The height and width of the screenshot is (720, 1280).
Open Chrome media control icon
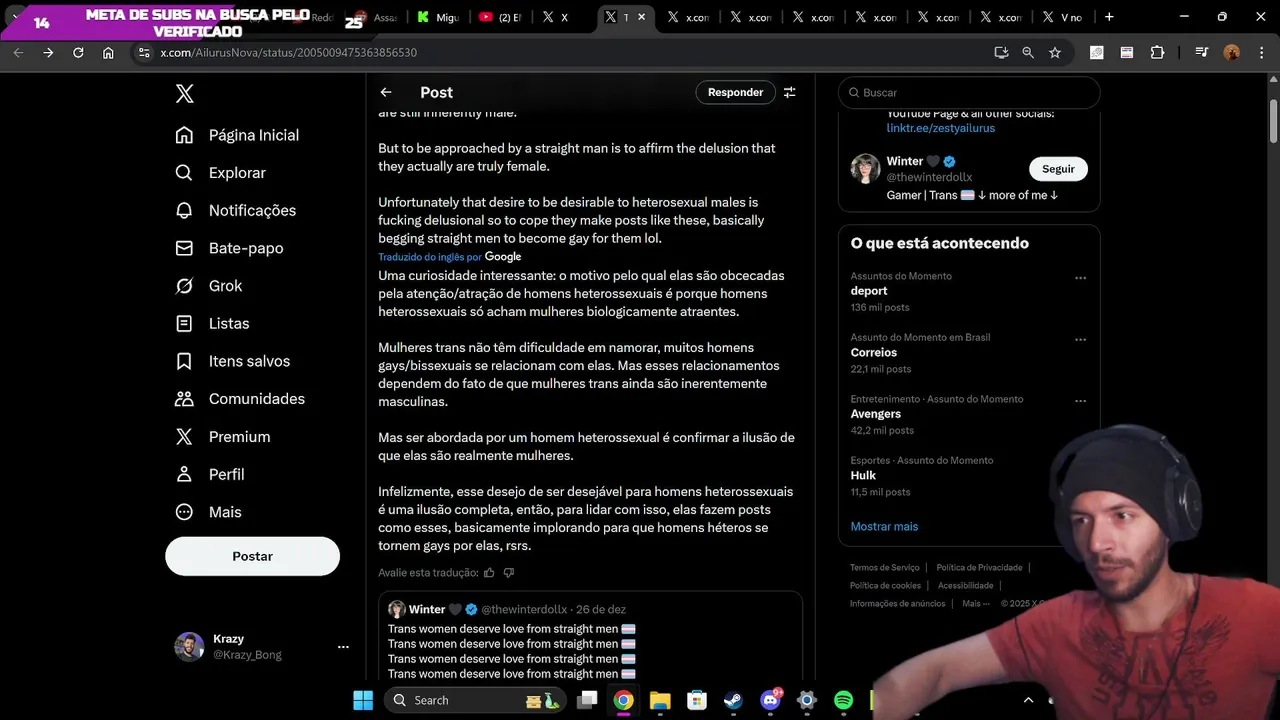(x=1201, y=52)
